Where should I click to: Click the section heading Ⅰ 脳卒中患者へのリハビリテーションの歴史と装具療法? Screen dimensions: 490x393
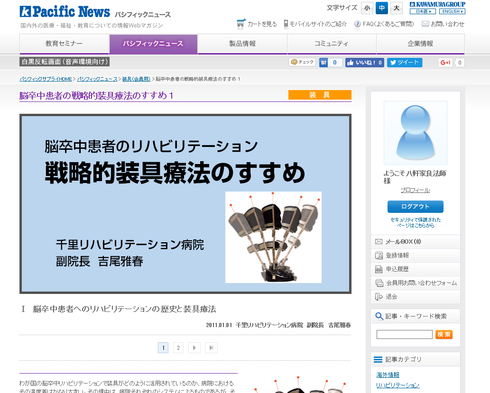click(119, 309)
